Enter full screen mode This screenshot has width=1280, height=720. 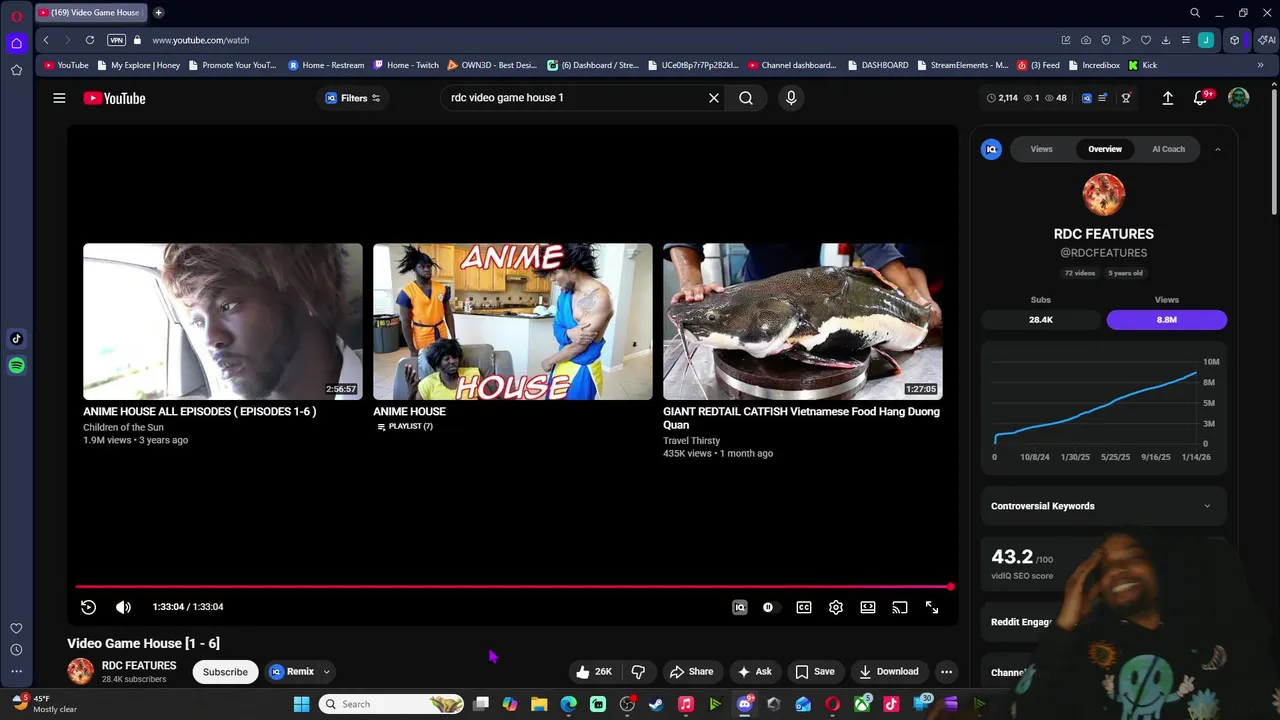[x=932, y=607]
